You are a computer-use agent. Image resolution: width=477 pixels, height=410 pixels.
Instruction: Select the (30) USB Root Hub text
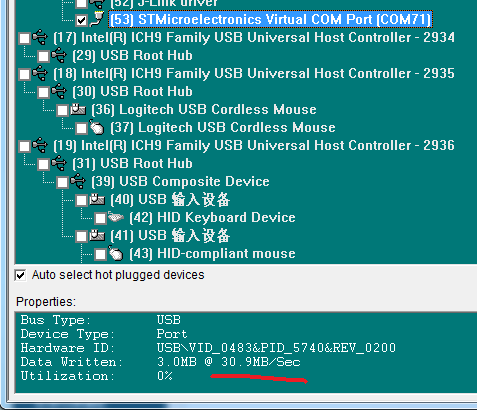132,91
